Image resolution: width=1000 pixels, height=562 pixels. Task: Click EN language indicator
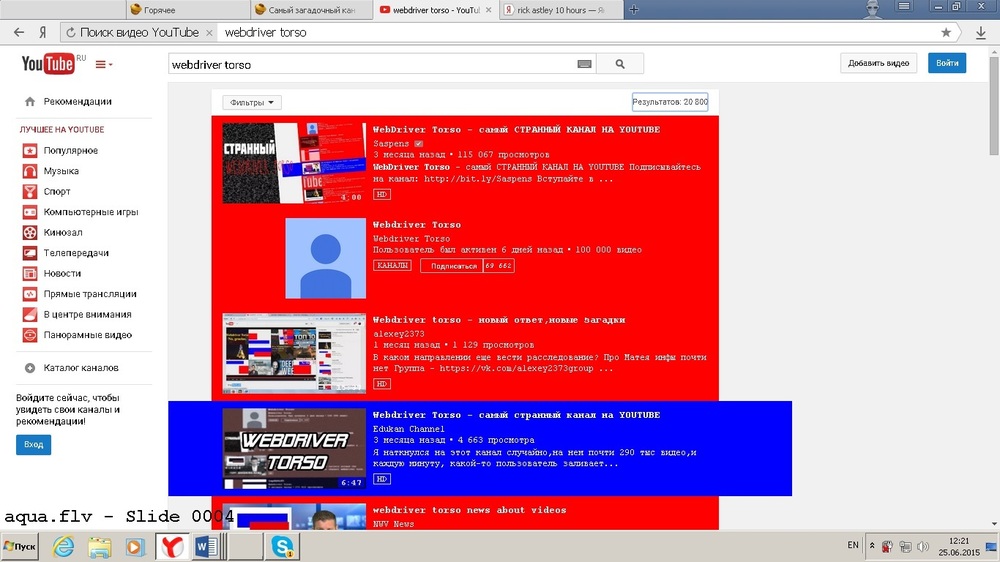click(853, 545)
